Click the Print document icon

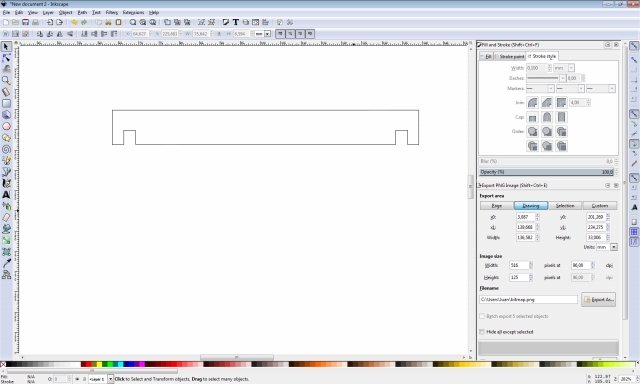[x=36, y=22]
